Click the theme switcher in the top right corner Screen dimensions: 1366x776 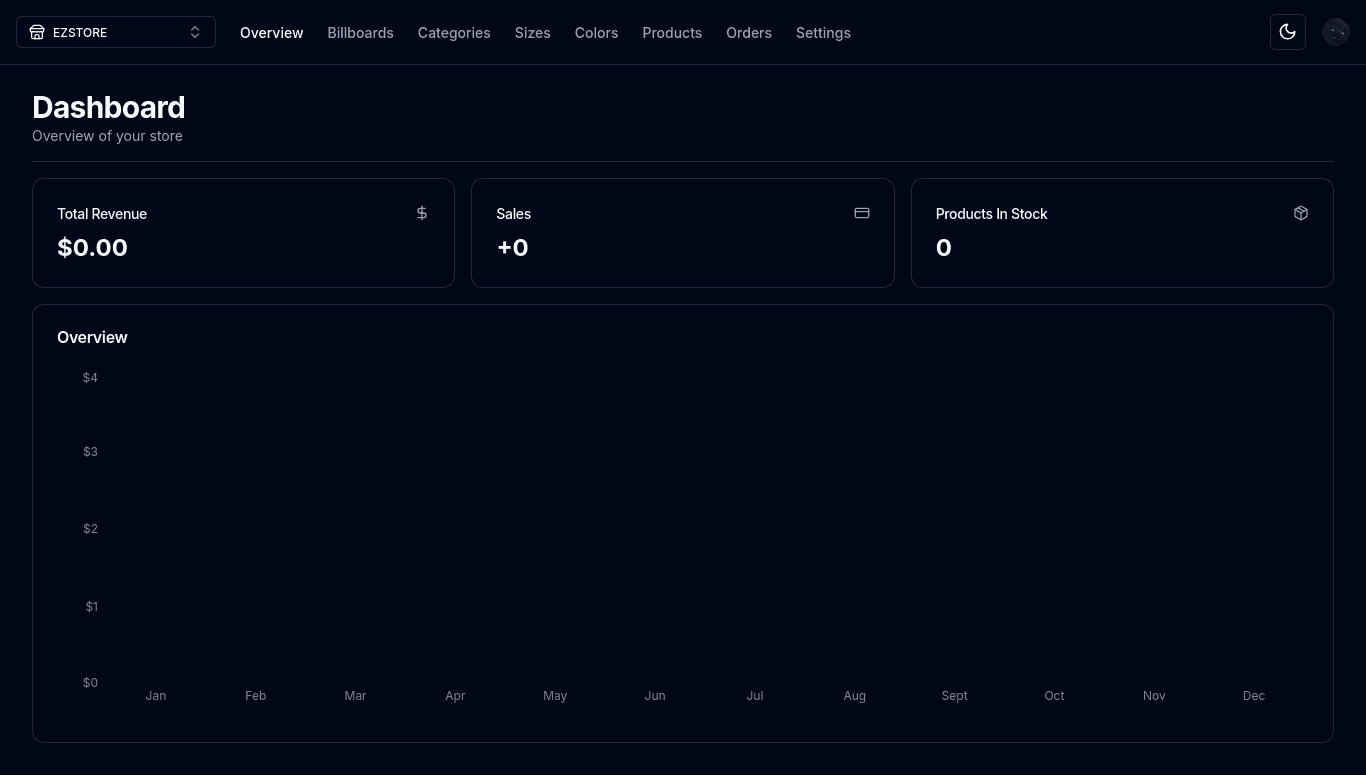tap(1288, 31)
